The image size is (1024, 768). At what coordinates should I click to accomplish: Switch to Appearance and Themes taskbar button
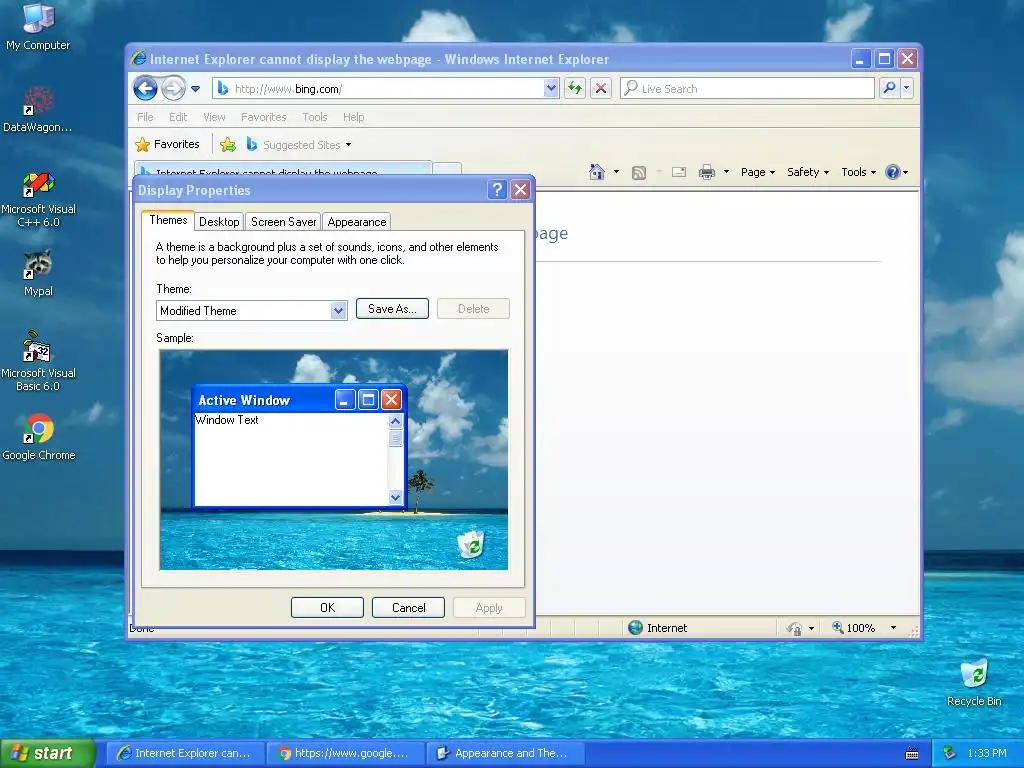(506, 753)
